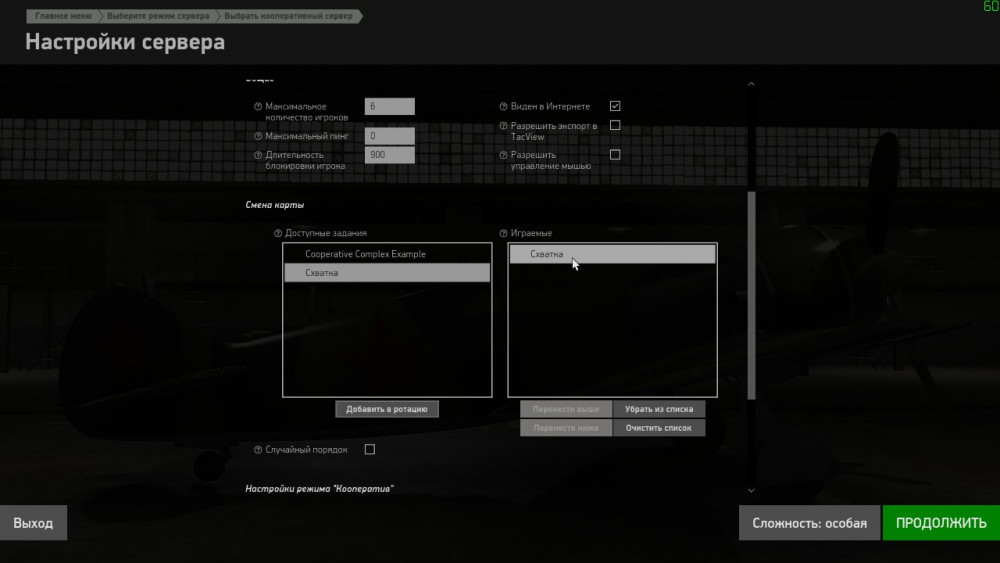
Task: Click the Добавить в ротацию button
Action: pyautogui.click(x=387, y=409)
